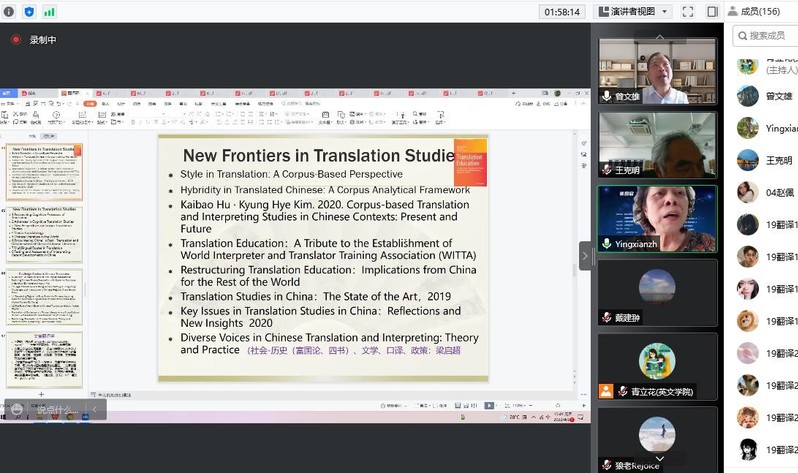The width and height of the screenshot is (798, 473).
Task: Open the notes pane icon below slide
Action: (x=93, y=395)
